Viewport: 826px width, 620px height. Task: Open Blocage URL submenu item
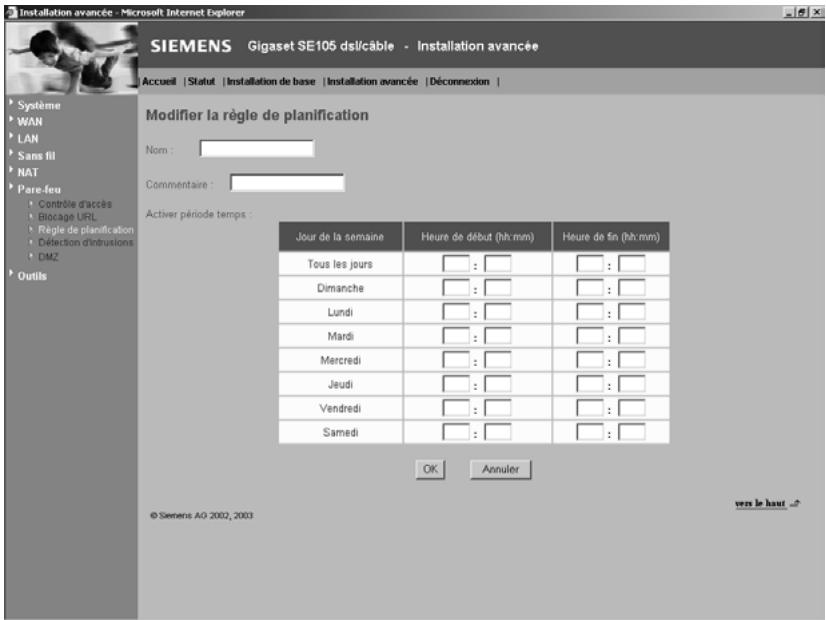67,217
